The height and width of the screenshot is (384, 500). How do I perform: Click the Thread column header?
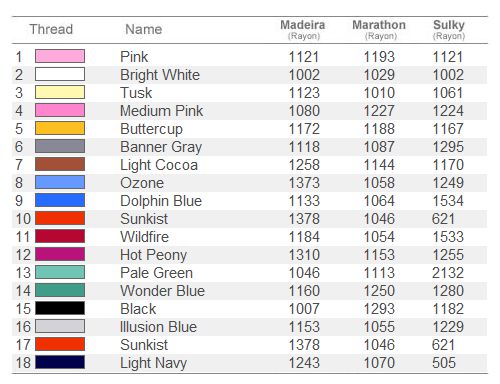pos(51,29)
